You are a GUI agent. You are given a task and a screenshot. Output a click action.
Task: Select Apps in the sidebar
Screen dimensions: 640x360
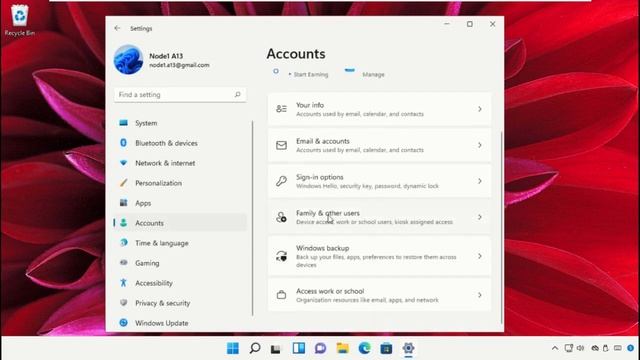coord(180,203)
